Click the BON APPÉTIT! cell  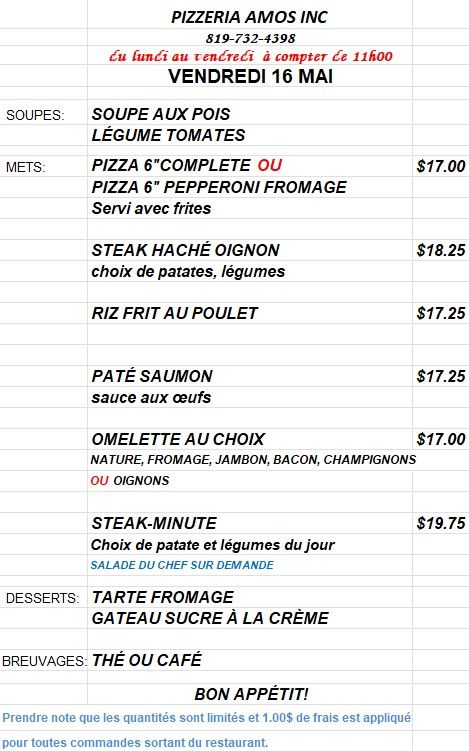(251, 694)
